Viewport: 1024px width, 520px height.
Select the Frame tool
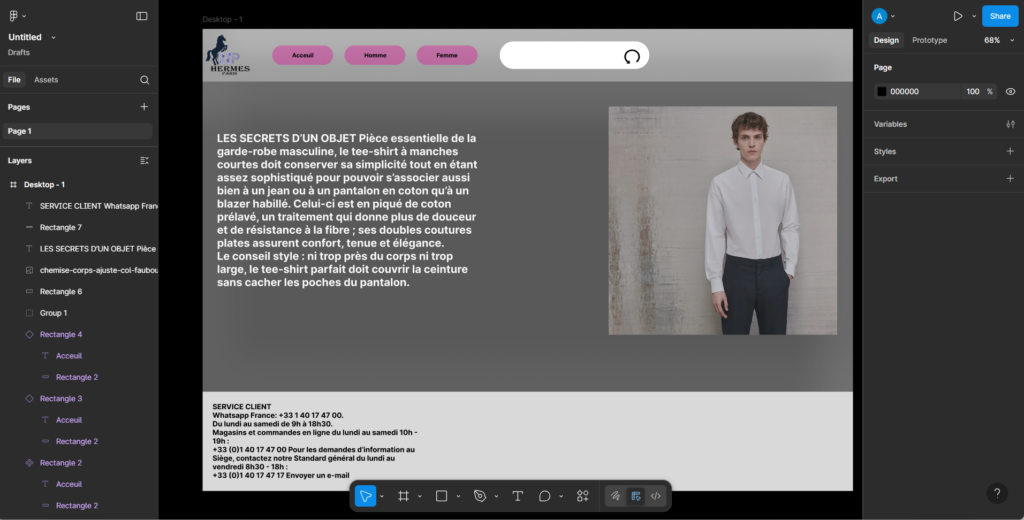[x=404, y=496]
